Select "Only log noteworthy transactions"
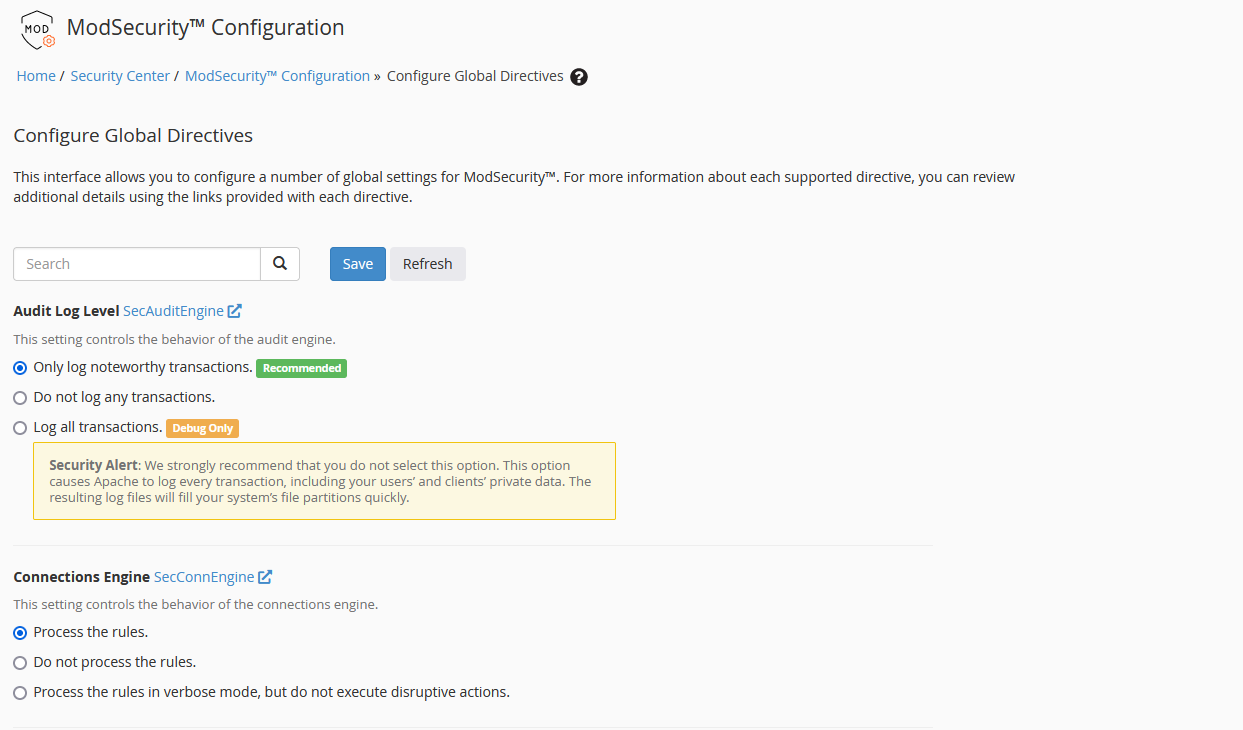 19,367
